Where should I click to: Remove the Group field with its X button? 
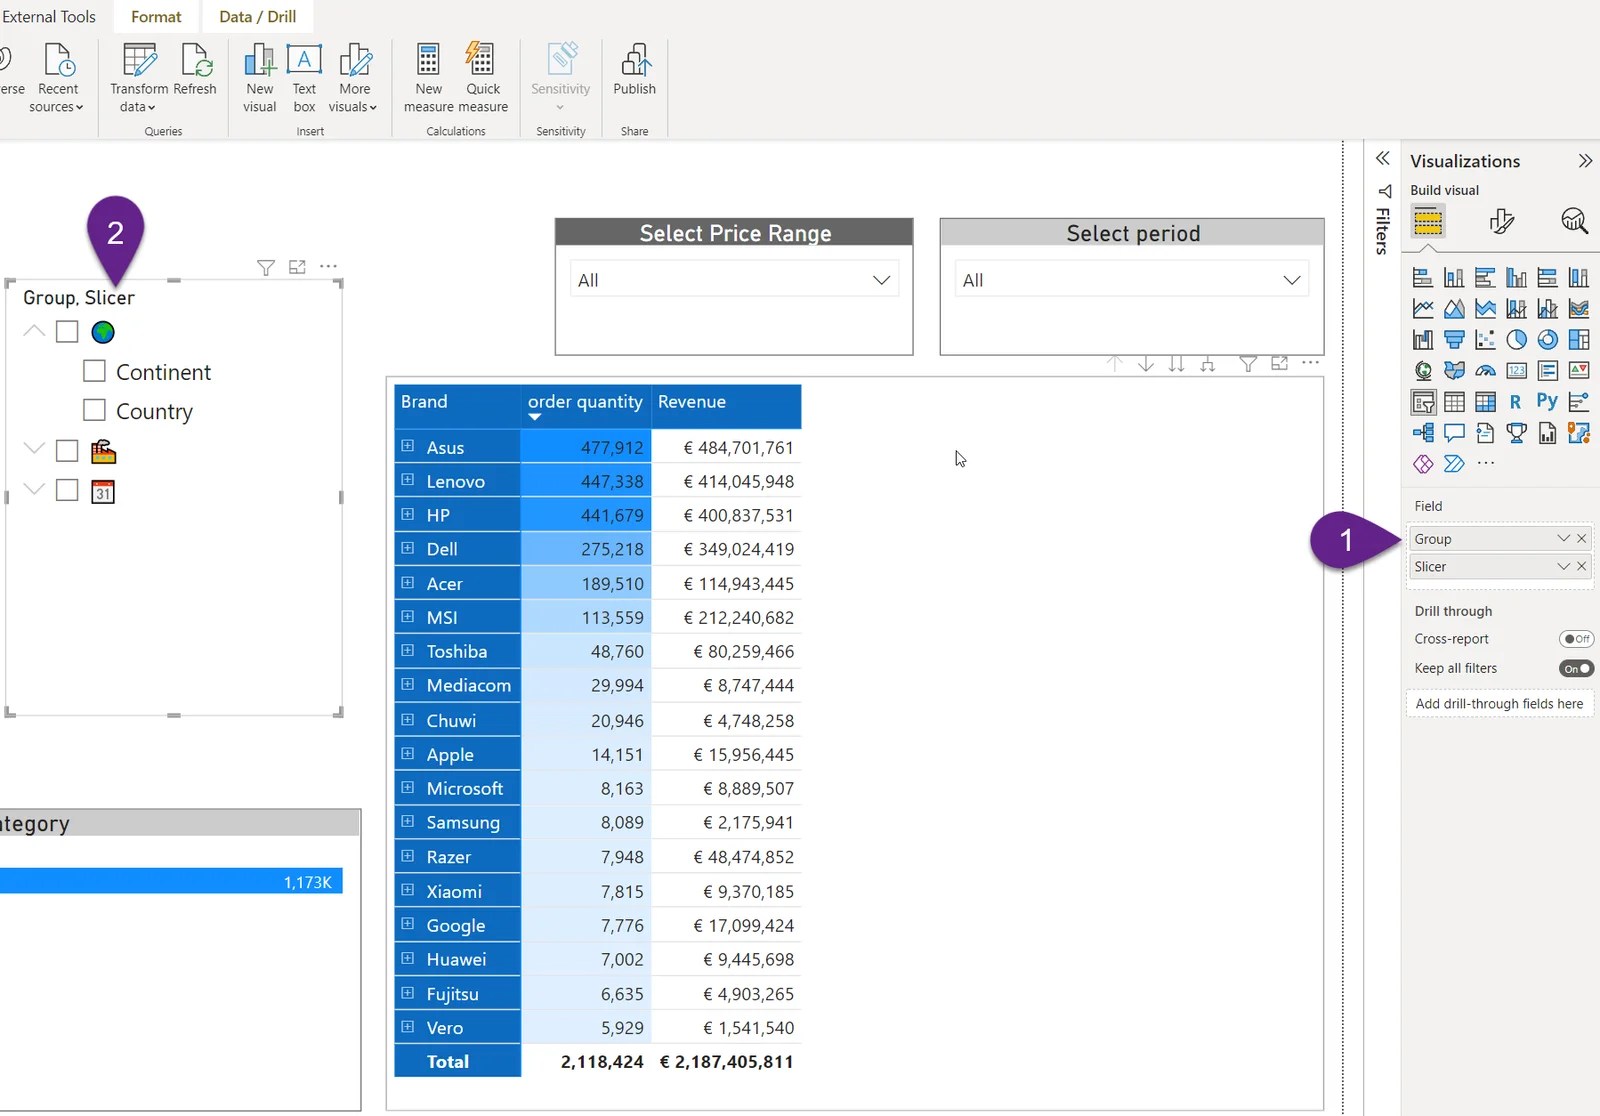[x=1582, y=538]
